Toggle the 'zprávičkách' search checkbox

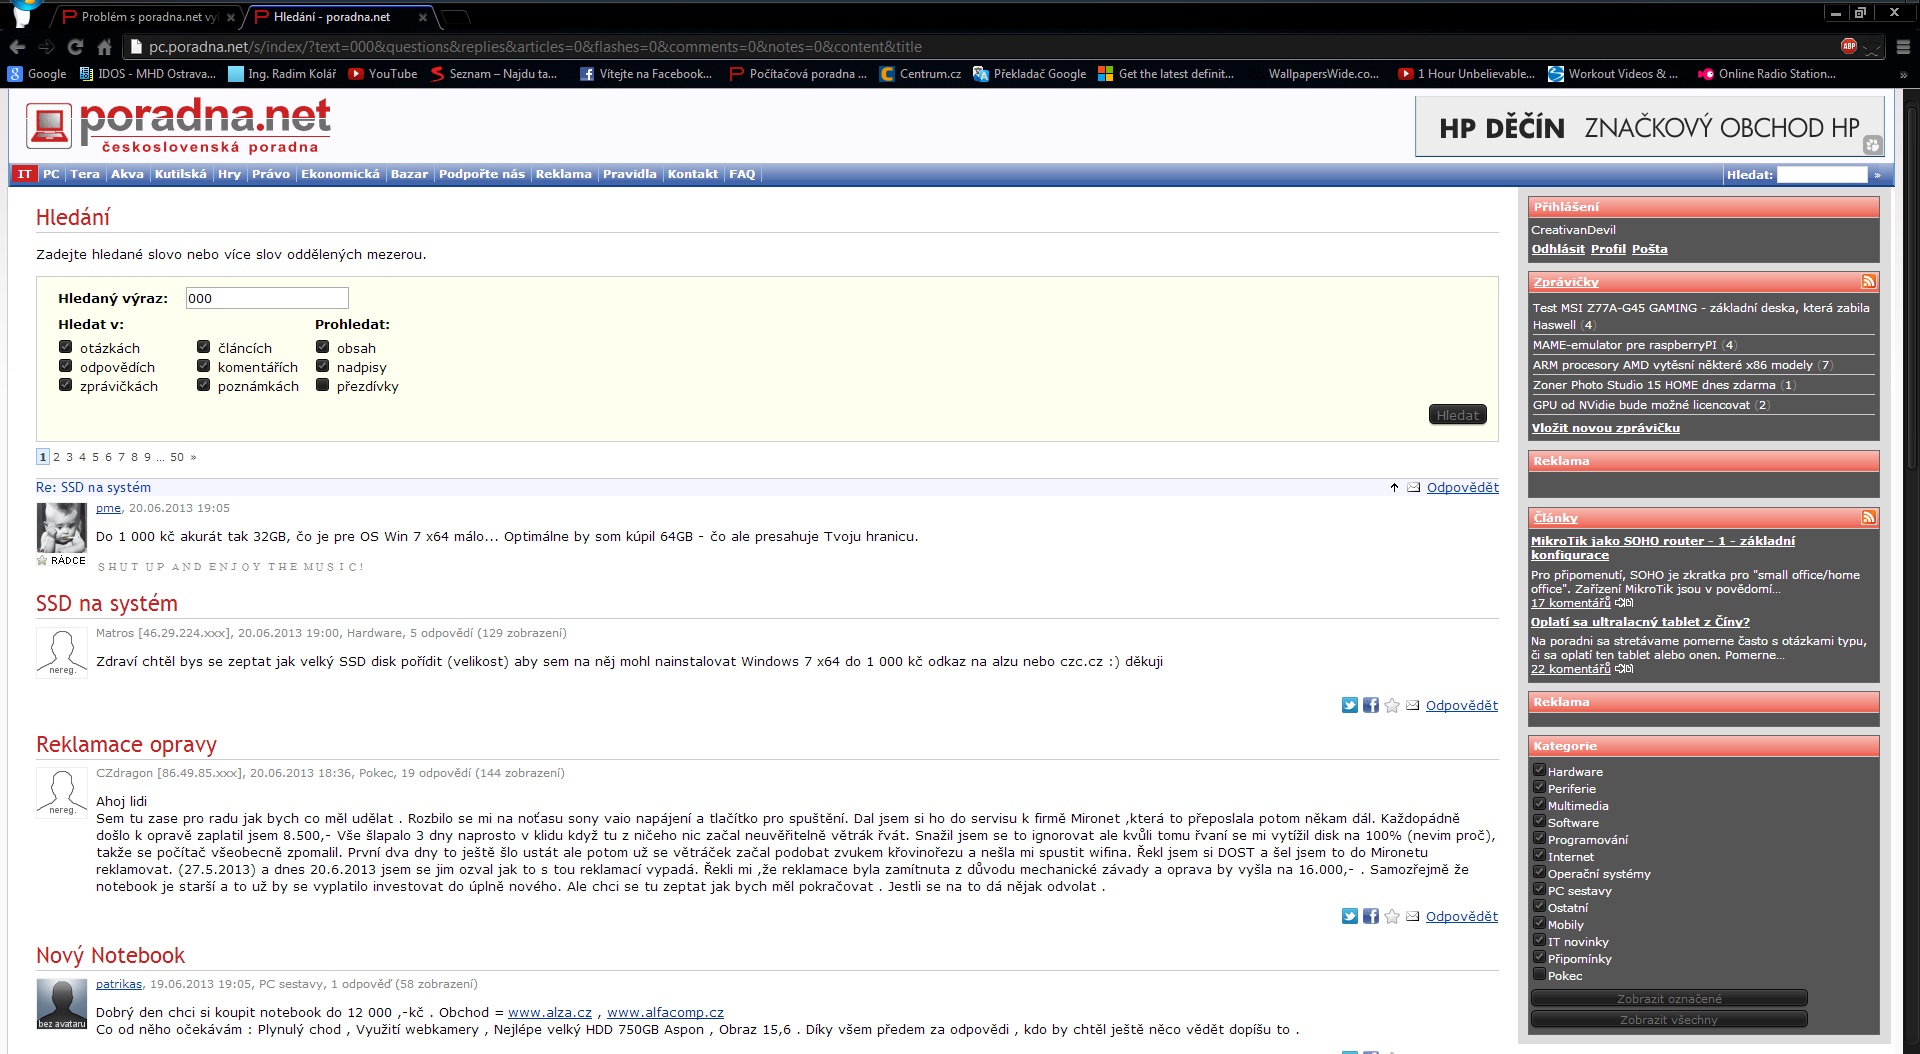coord(66,385)
